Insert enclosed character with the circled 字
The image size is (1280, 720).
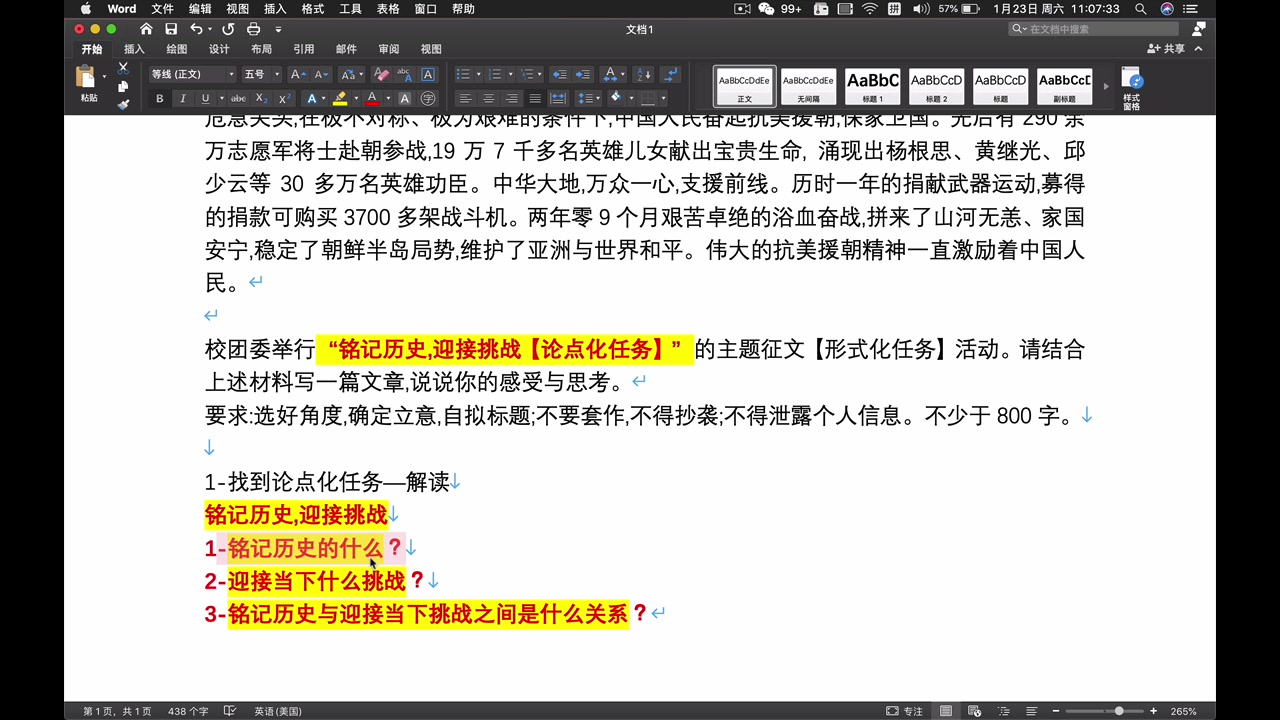click(428, 98)
